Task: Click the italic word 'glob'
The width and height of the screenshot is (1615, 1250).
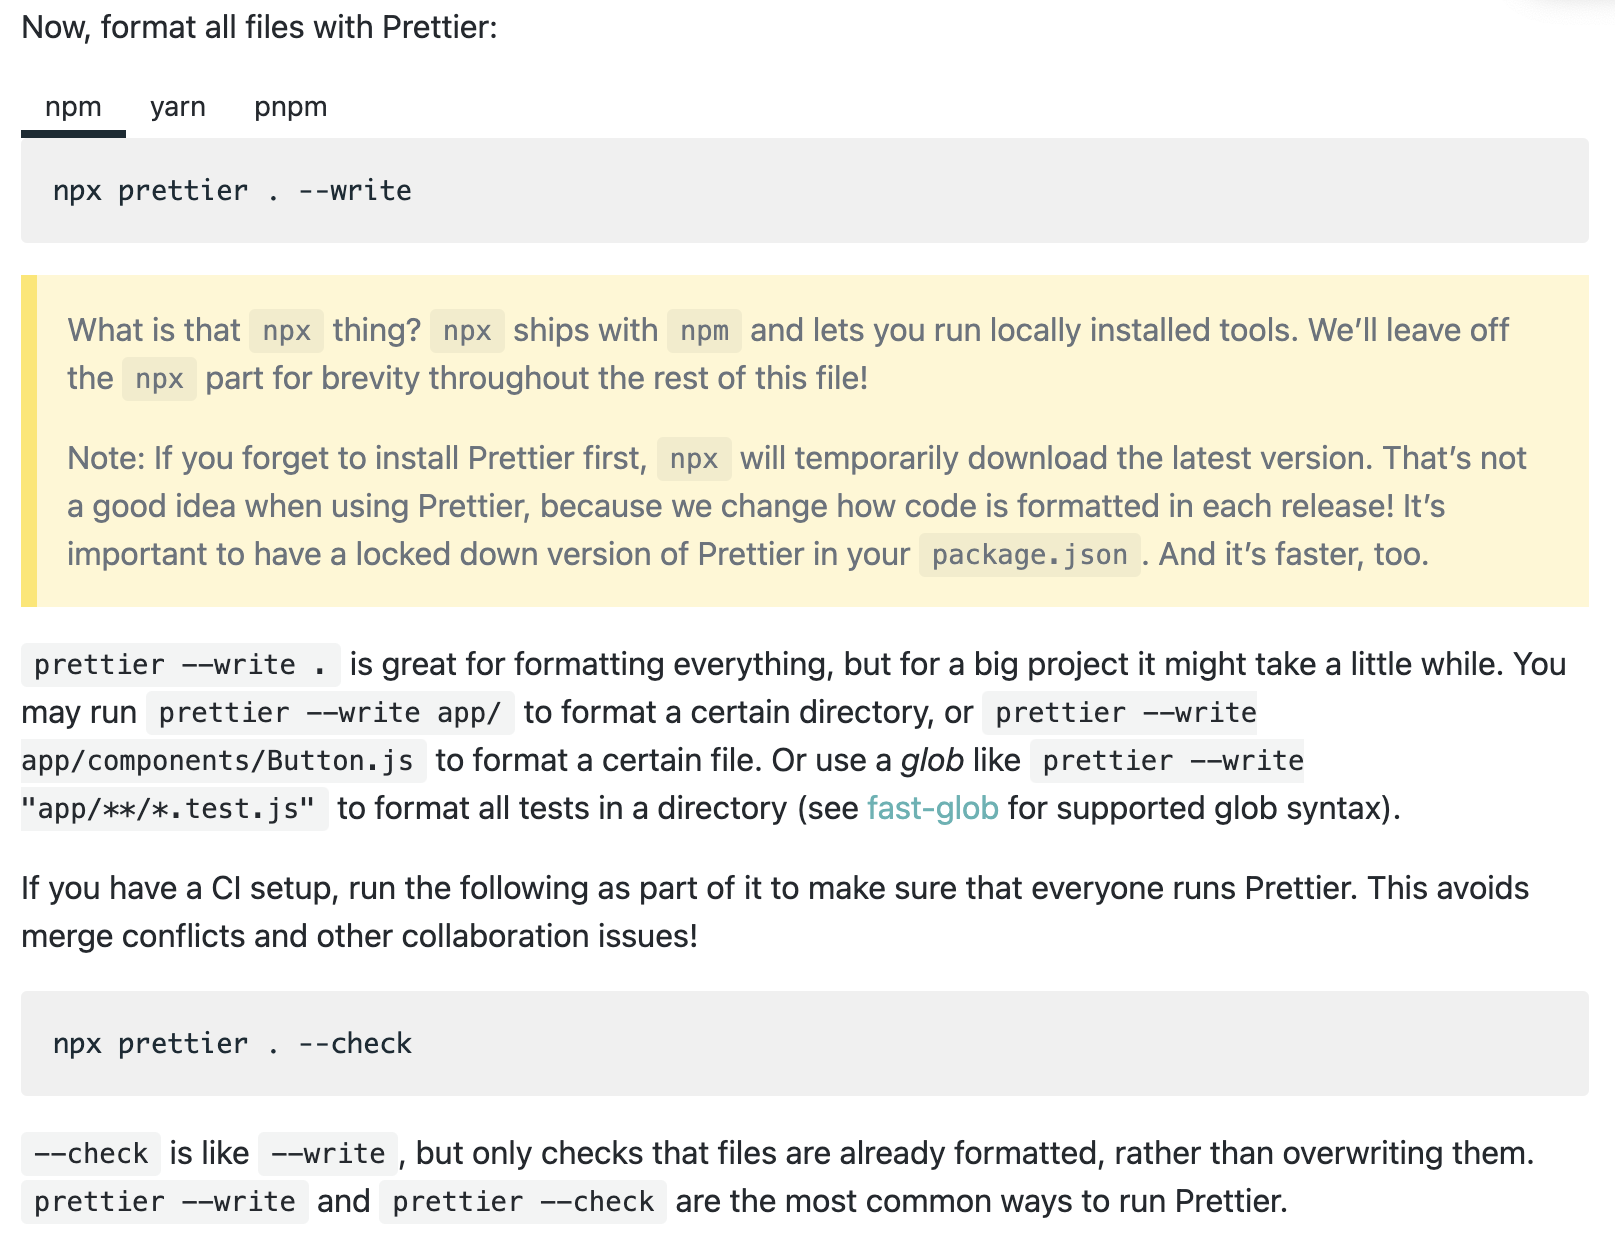Action: (x=932, y=761)
